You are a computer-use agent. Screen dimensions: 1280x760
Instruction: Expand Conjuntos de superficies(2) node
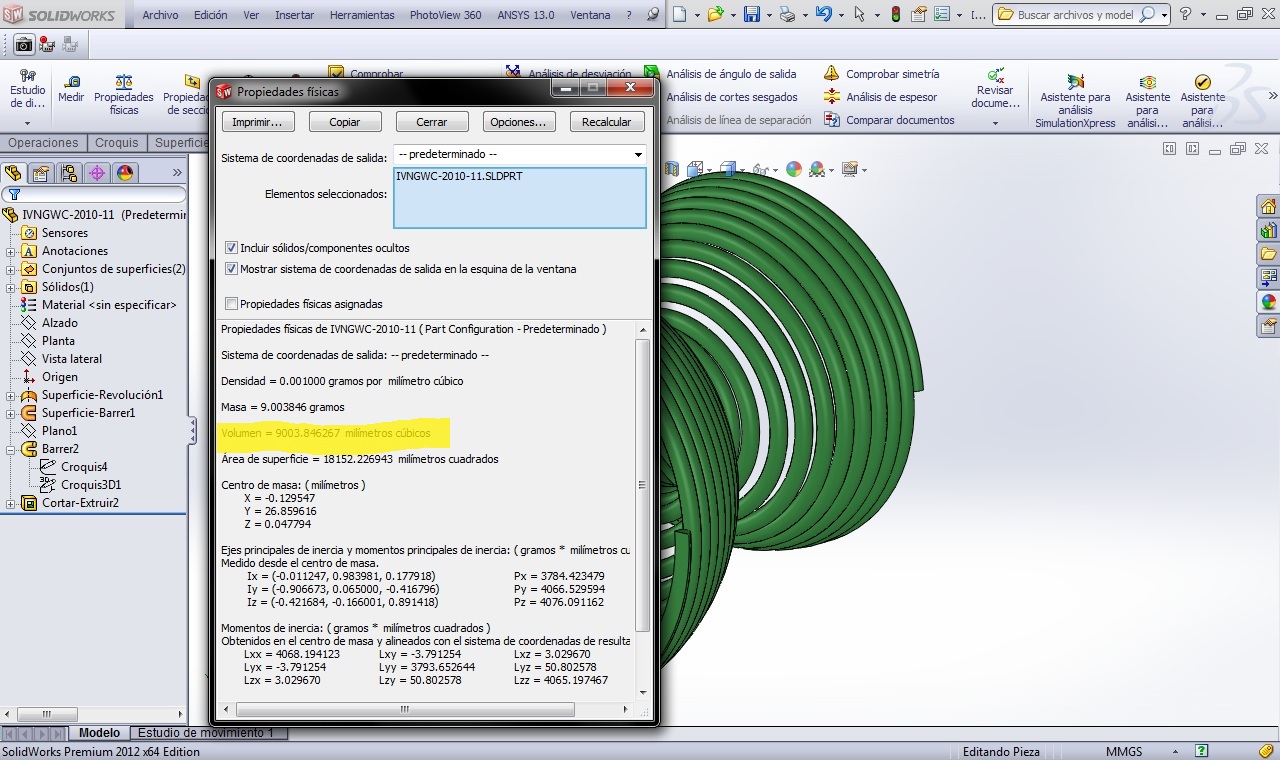11,269
